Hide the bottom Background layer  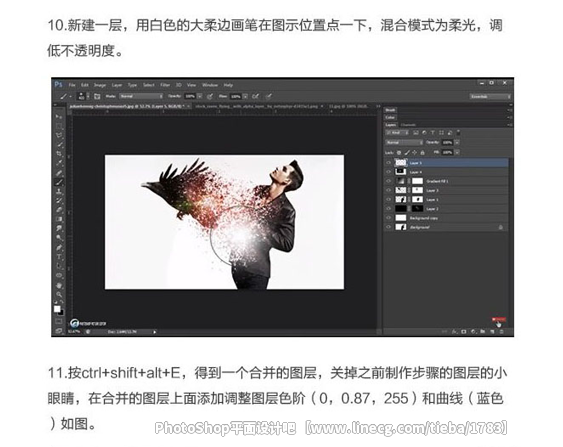tap(388, 227)
